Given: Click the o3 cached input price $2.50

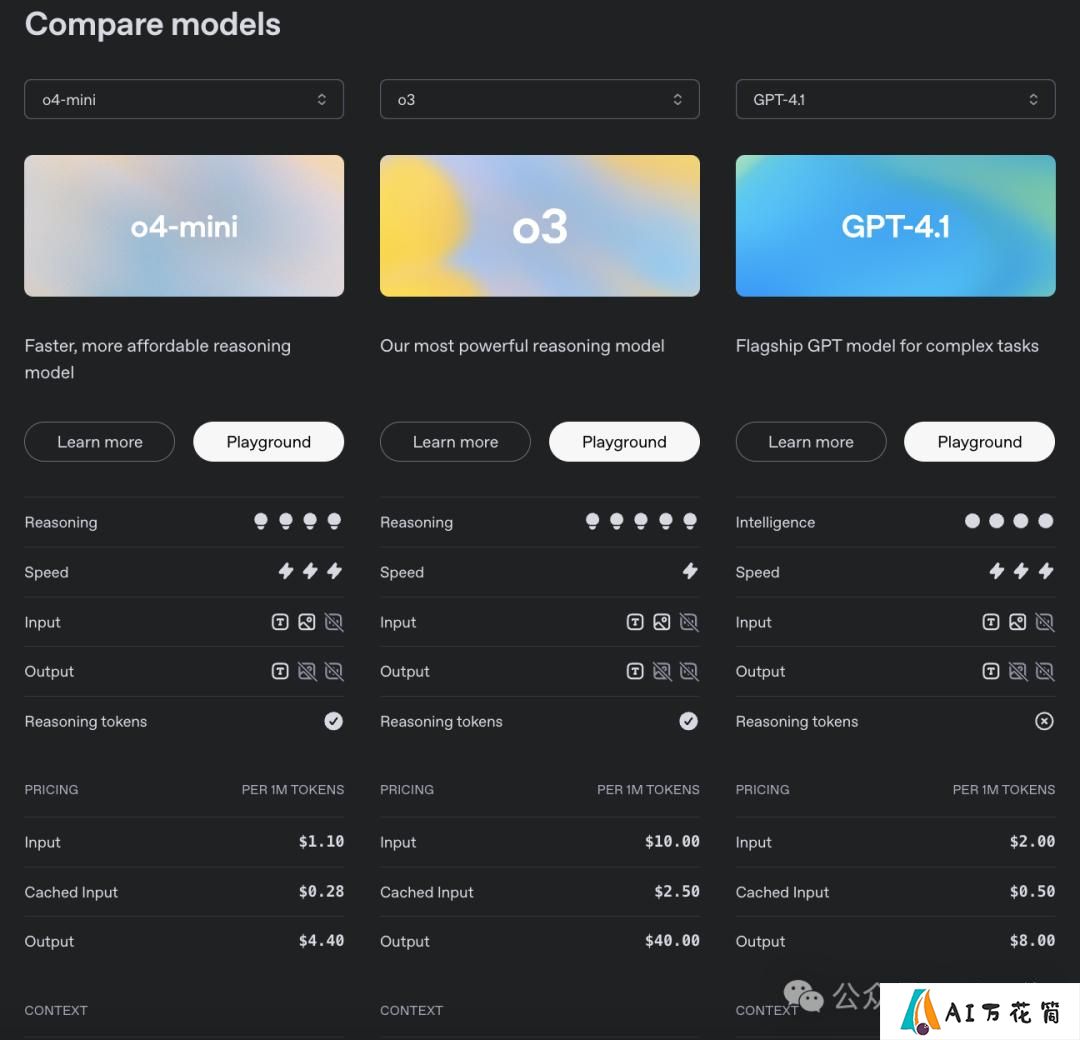Looking at the screenshot, I should pos(677,891).
